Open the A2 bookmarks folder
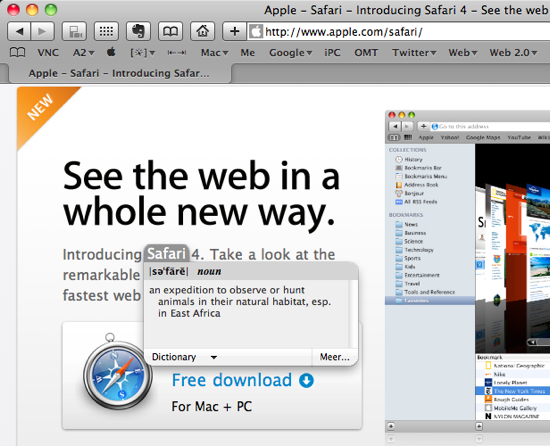The height and width of the screenshot is (446, 550). pyautogui.click(x=83, y=53)
